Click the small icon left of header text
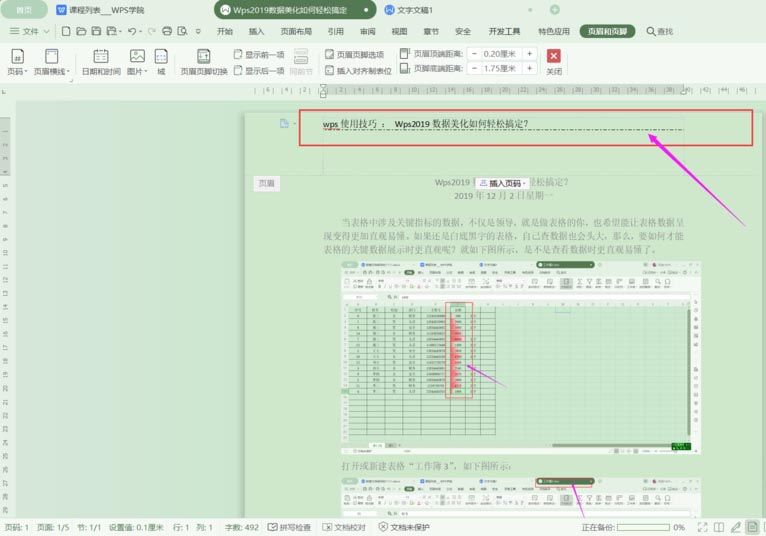766x536 pixels. [x=284, y=124]
